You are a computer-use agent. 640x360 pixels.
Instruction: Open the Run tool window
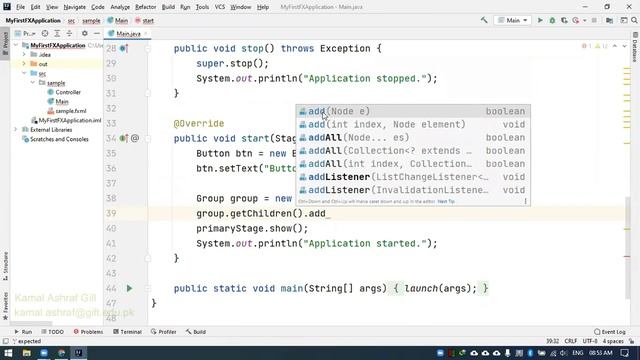pyautogui.click(x=23, y=332)
